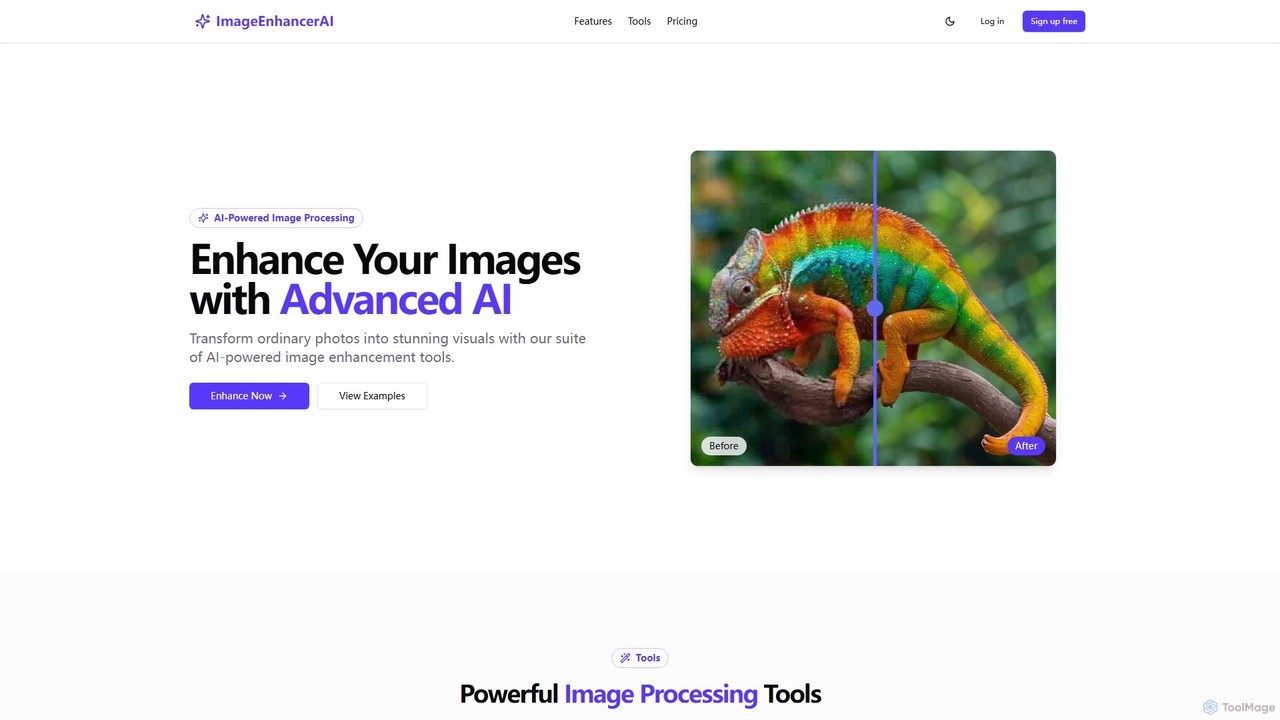Screen dimensions: 1280x720
Task: Click the Log in button
Action: [992, 21]
